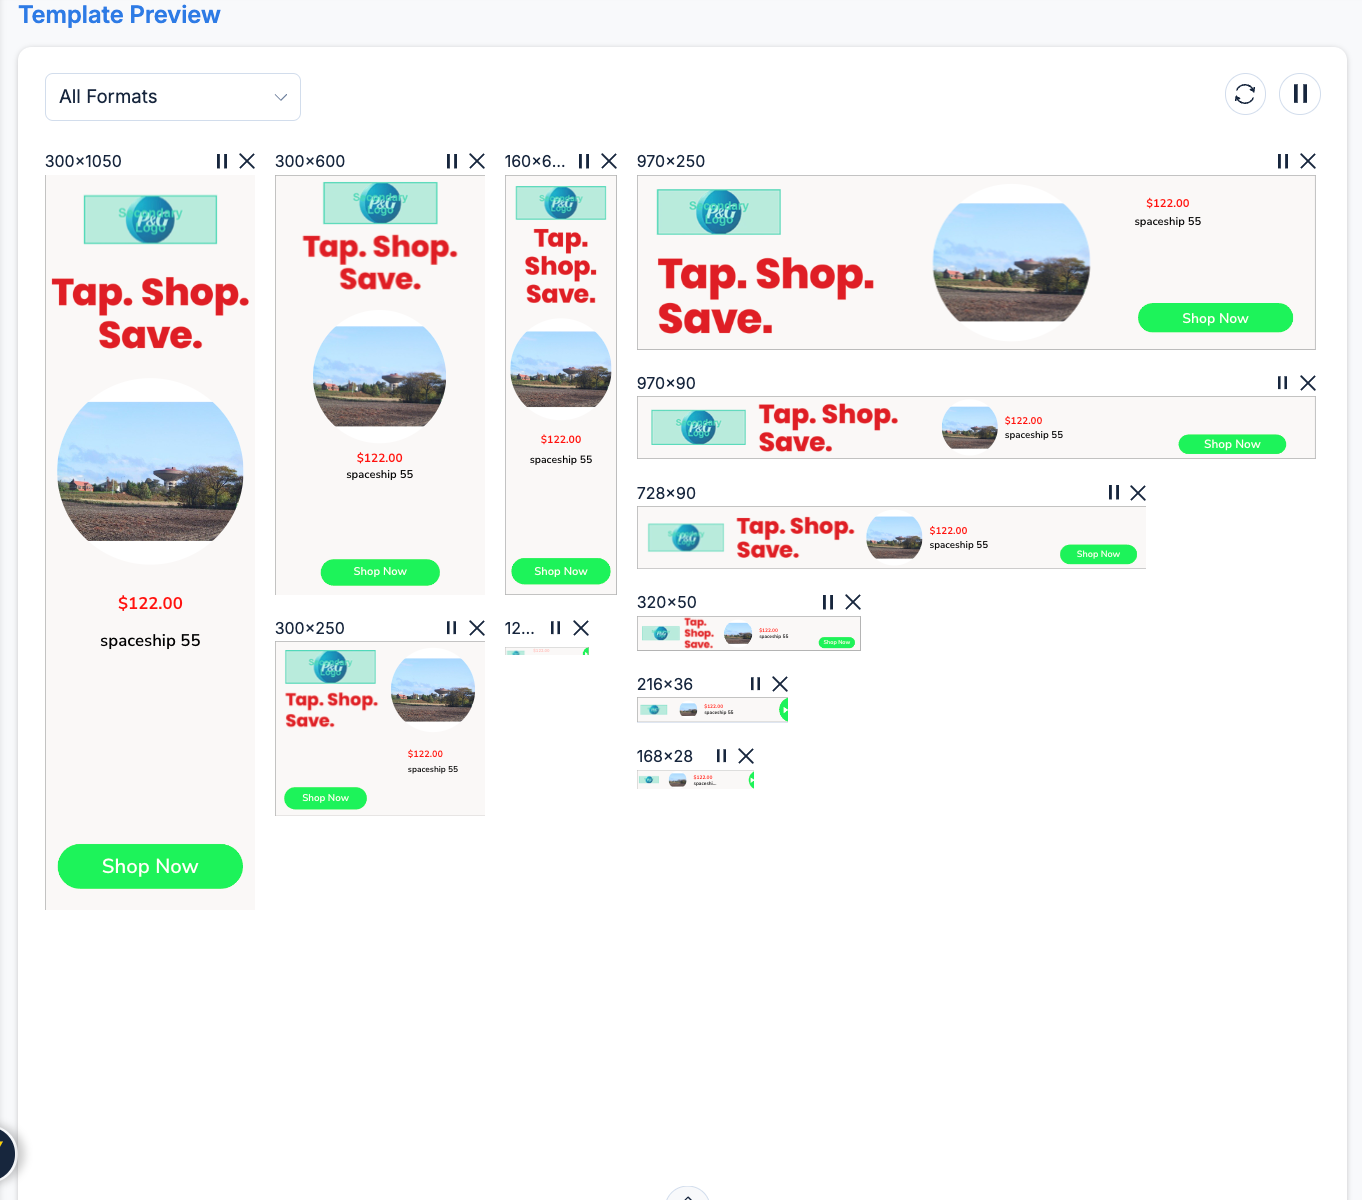Click the round landscape photo in 970×250 ad
1362x1200 pixels.
coord(1011,262)
